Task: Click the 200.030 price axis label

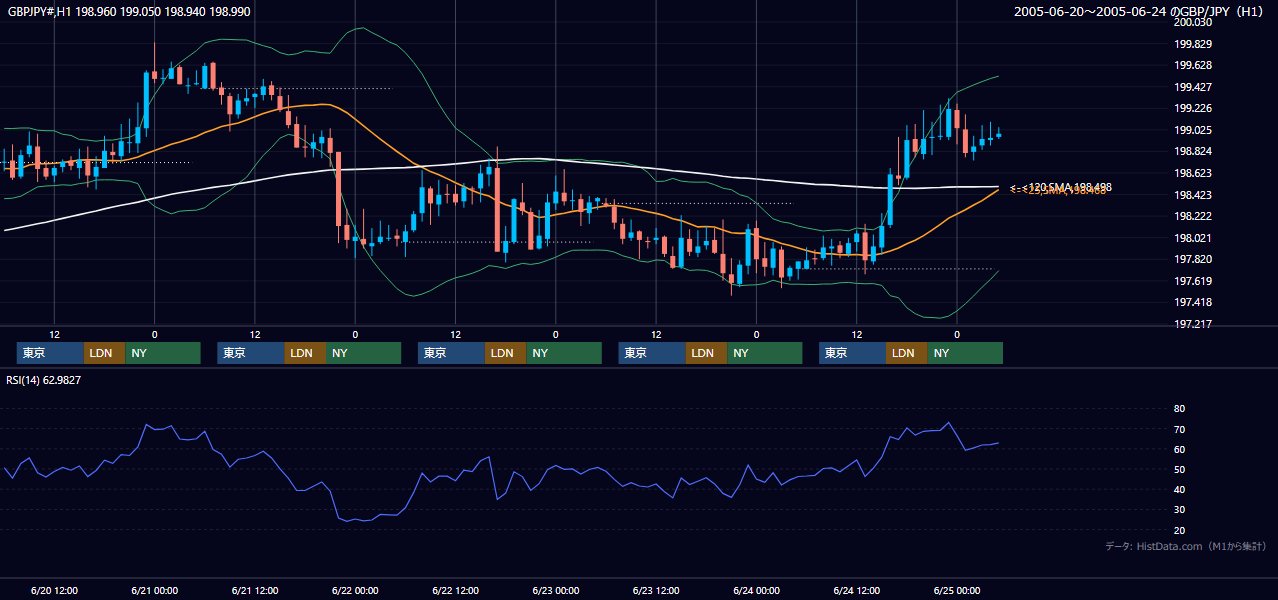Action: click(1193, 22)
